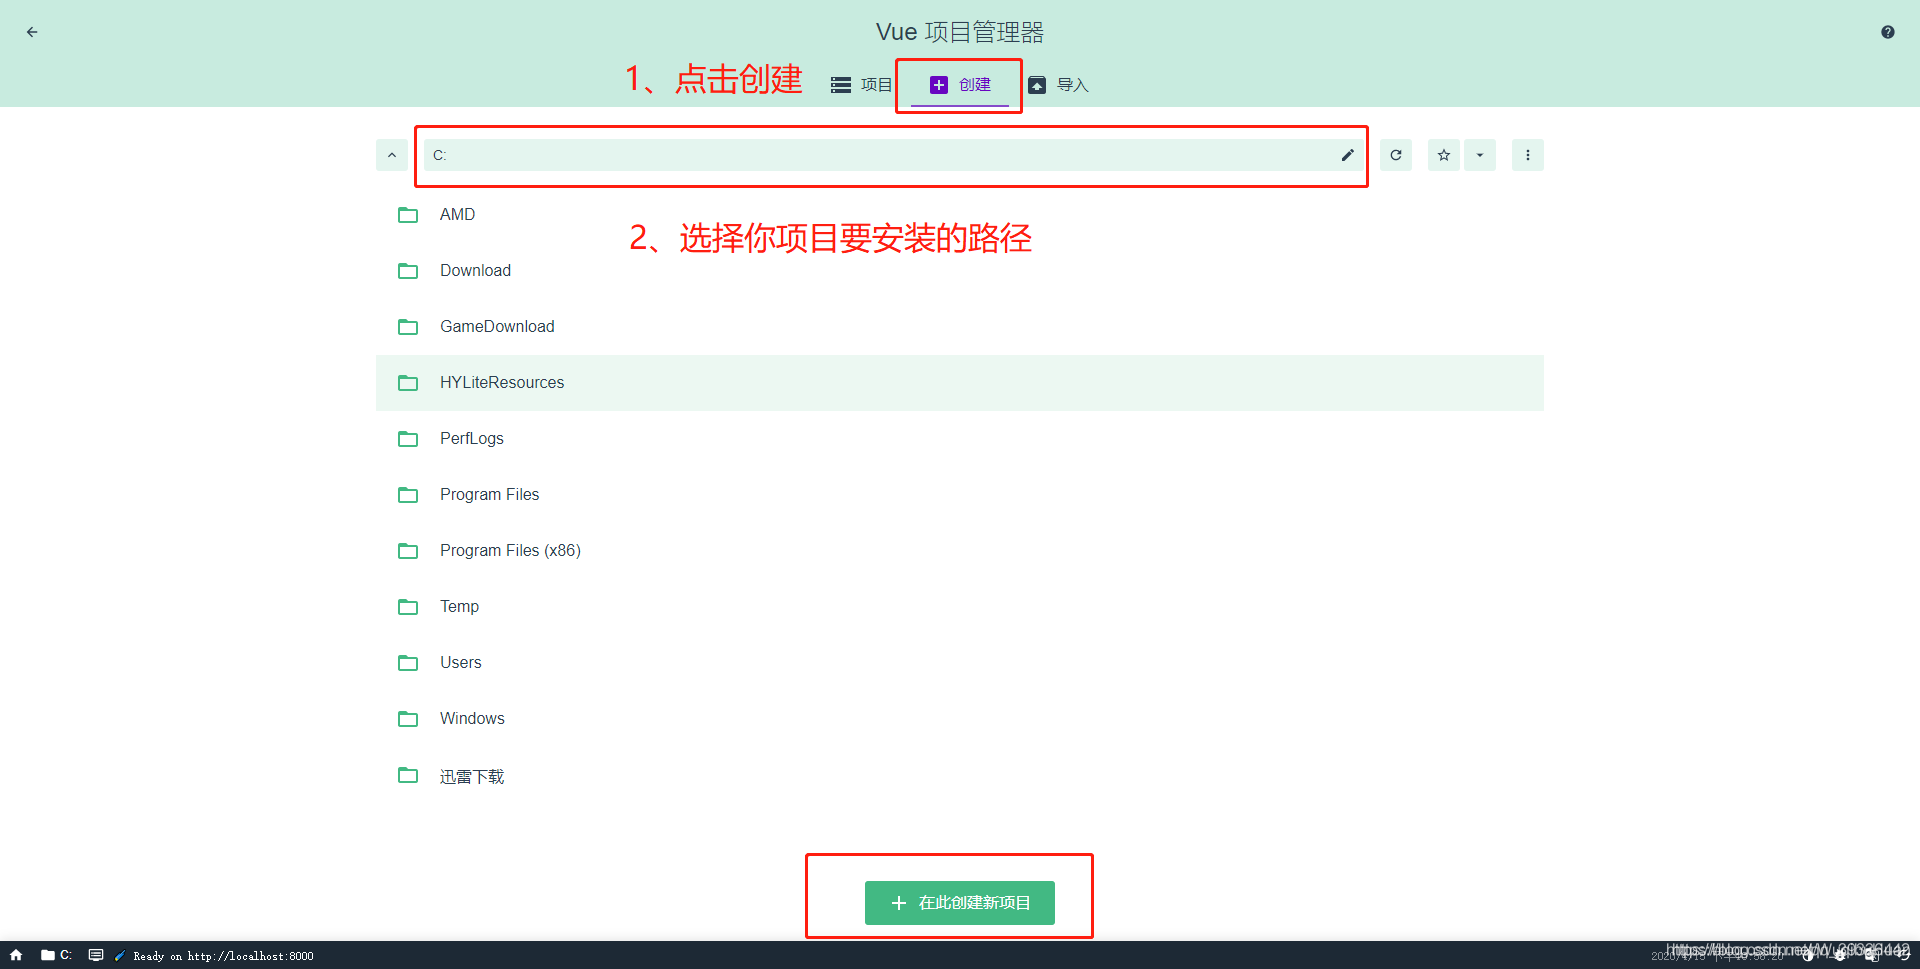Screen dimensions: 1920x969
Task: Open the GameDownload folder
Action: click(x=960, y=327)
